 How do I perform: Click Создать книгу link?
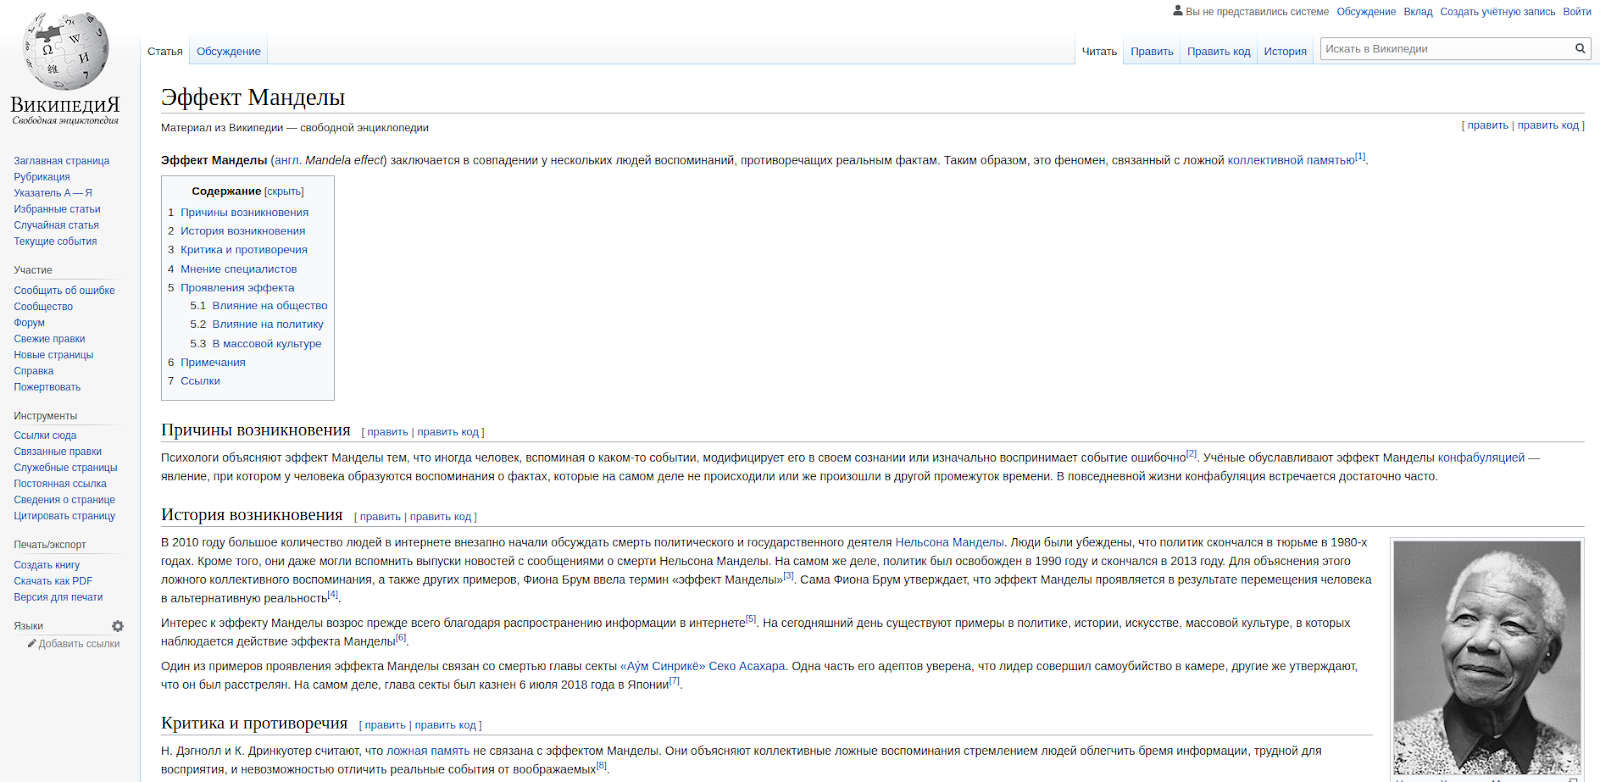coord(47,565)
